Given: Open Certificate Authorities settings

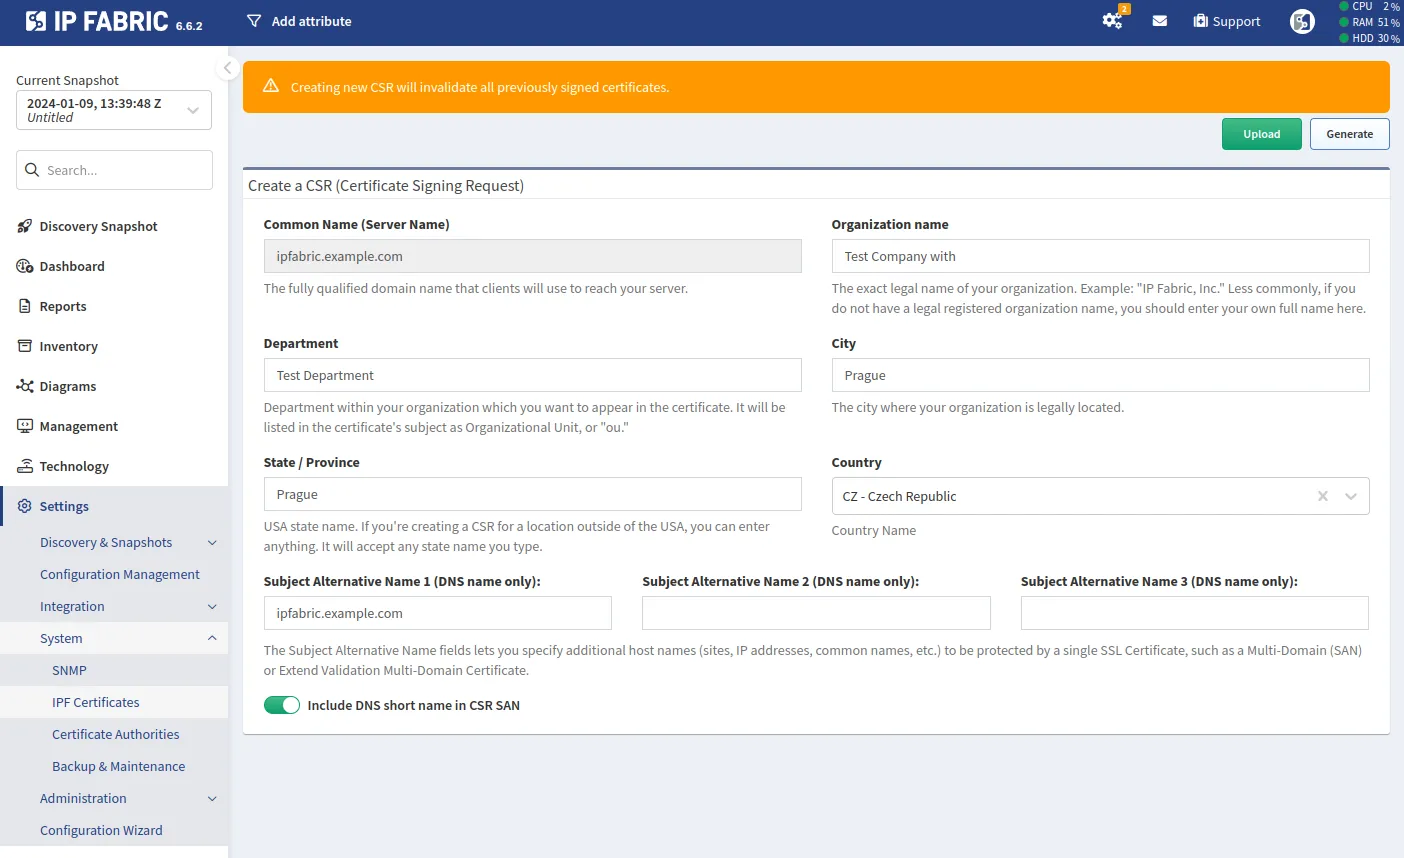Looking at the screenshot, I should (x=115, y=734).
